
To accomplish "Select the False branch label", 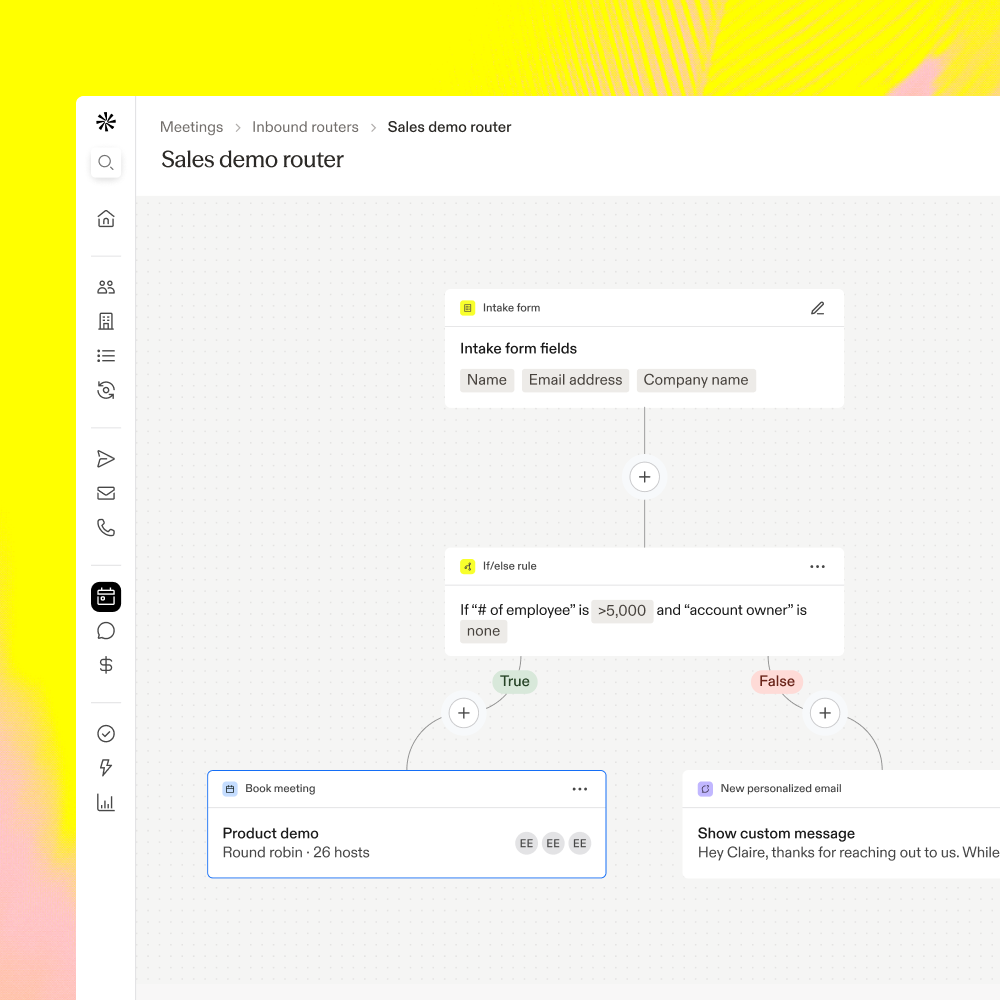I will click(x=777, y=682).
